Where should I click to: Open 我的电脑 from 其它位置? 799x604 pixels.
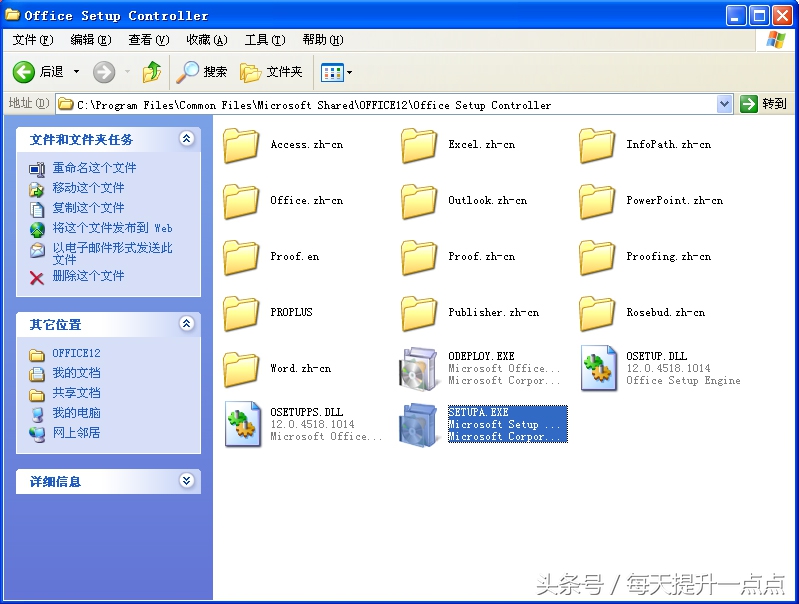(76, 413)
